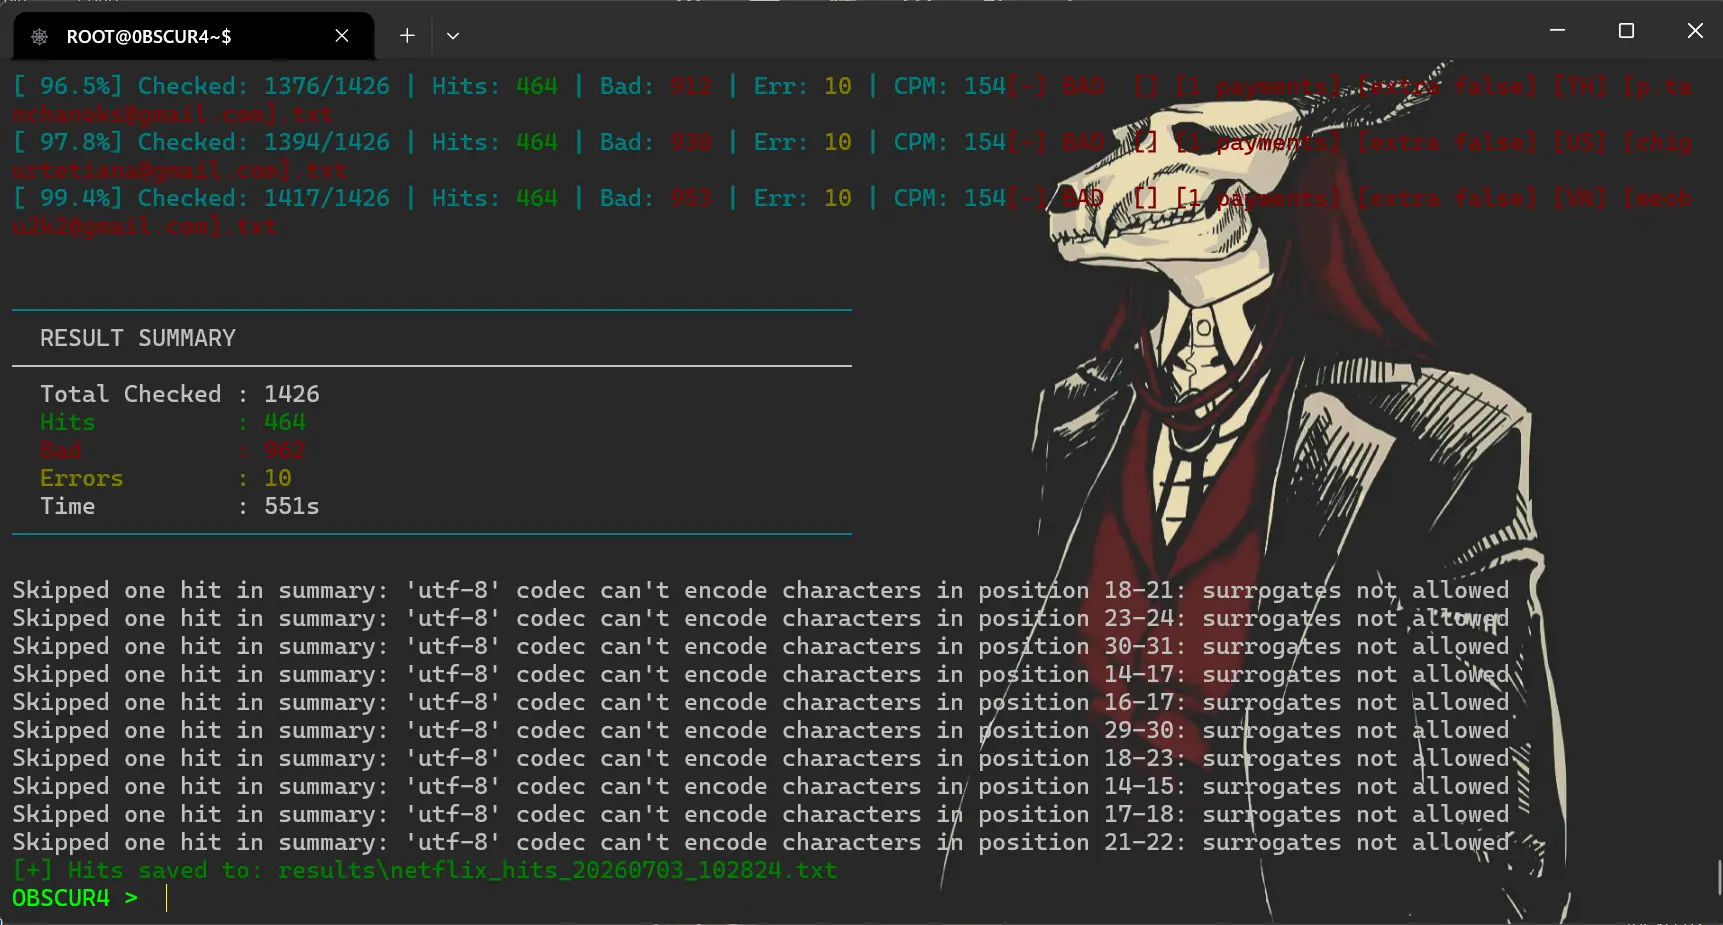Click the skipped-hit line for position 17-18

(760, 814)
